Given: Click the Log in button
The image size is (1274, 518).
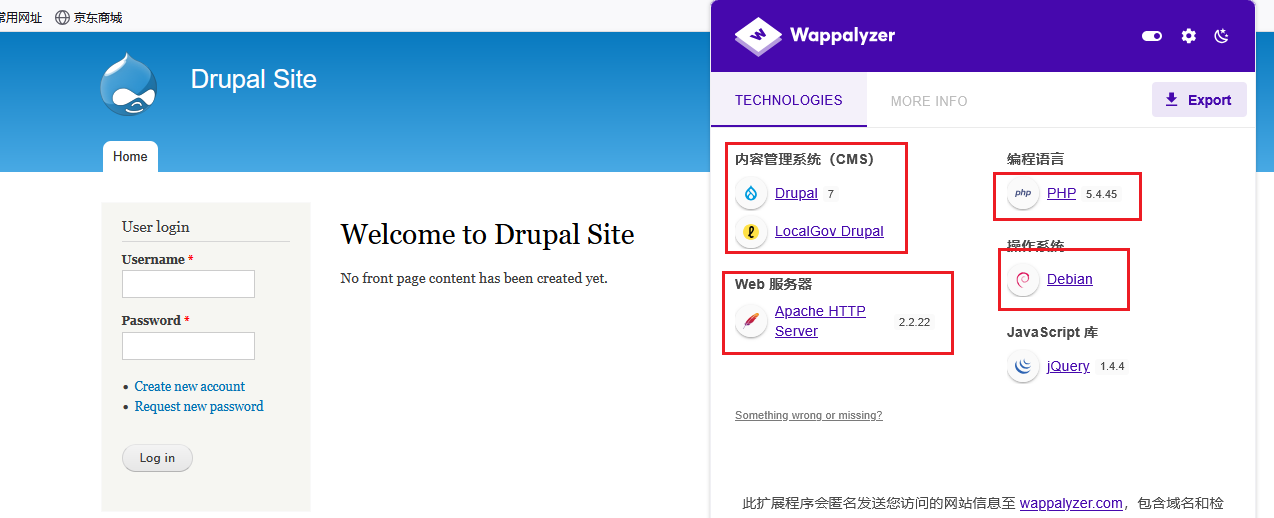Looking at the screenshot, I should click(x=157, y=458).
